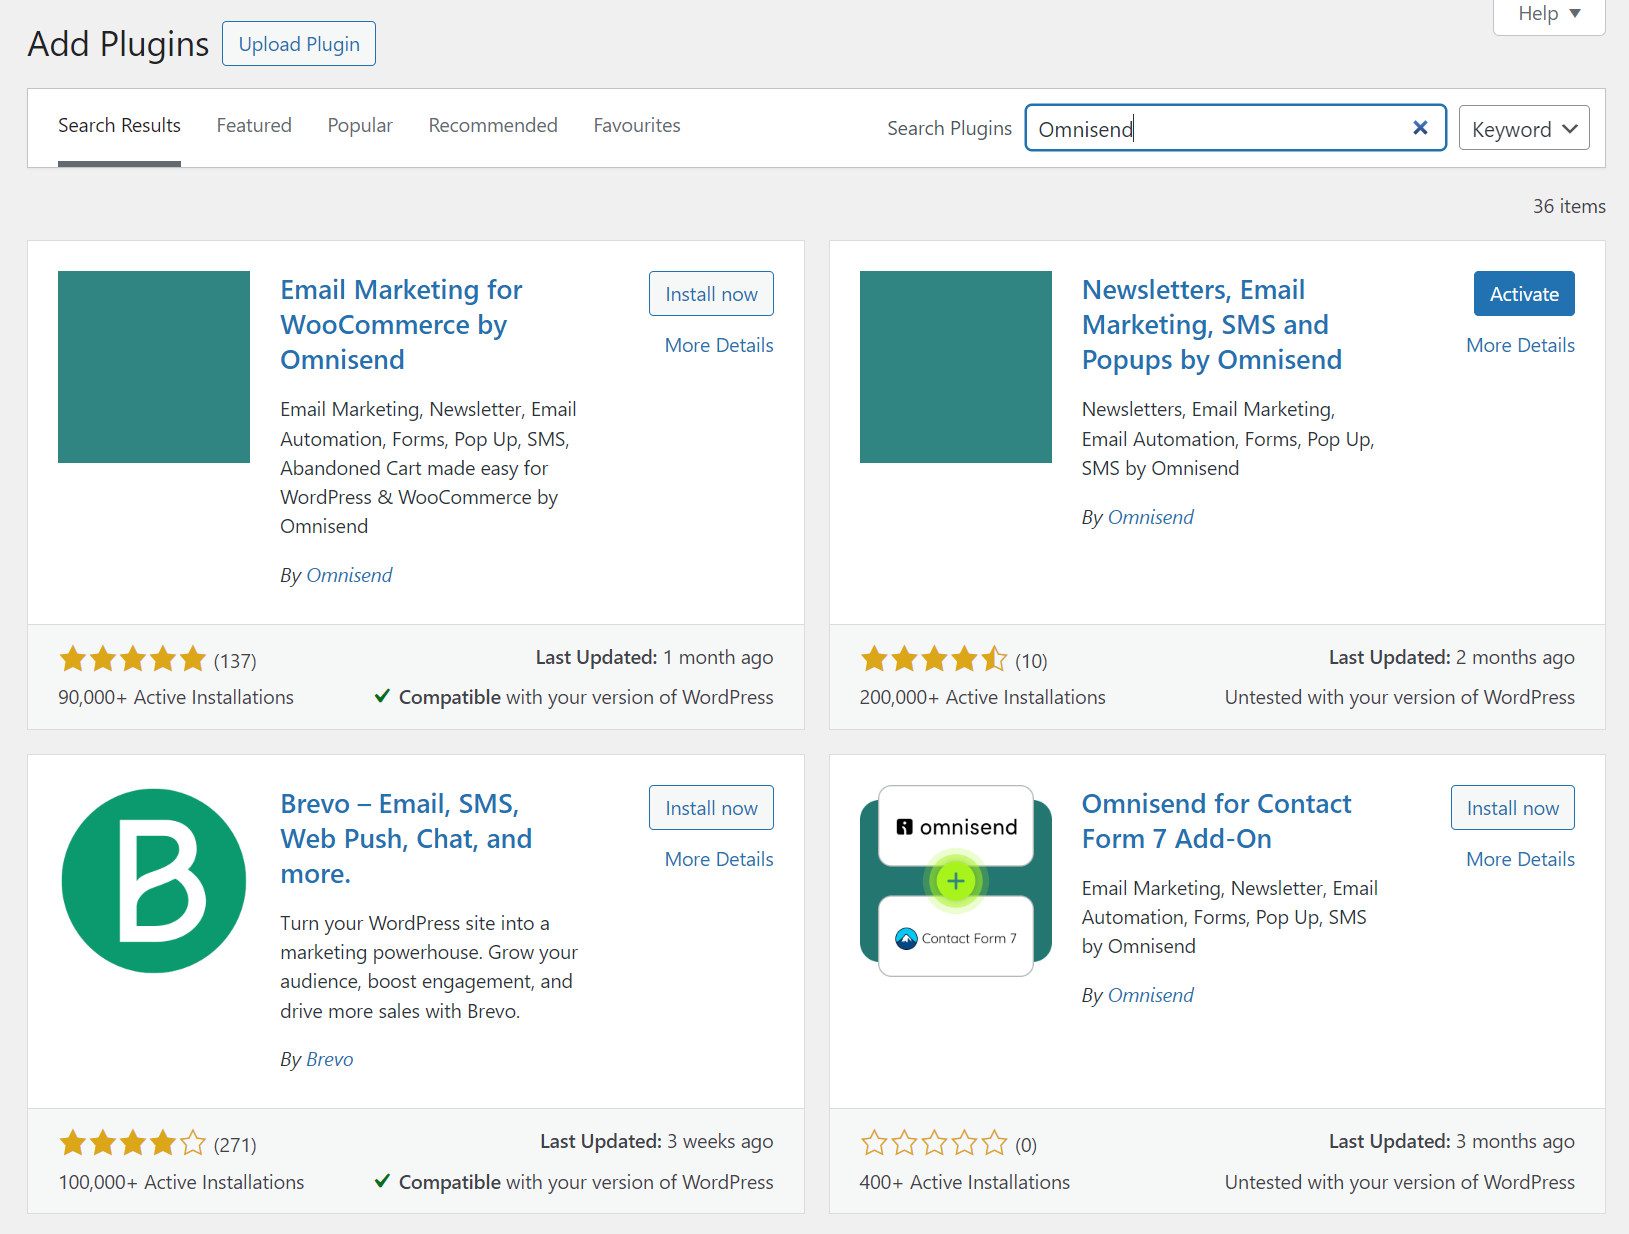Viewport: 1629px width, 1234px height.
Task: Click the Search Plugins input field
Action: pyautogui.click(x=1236, y=128)
